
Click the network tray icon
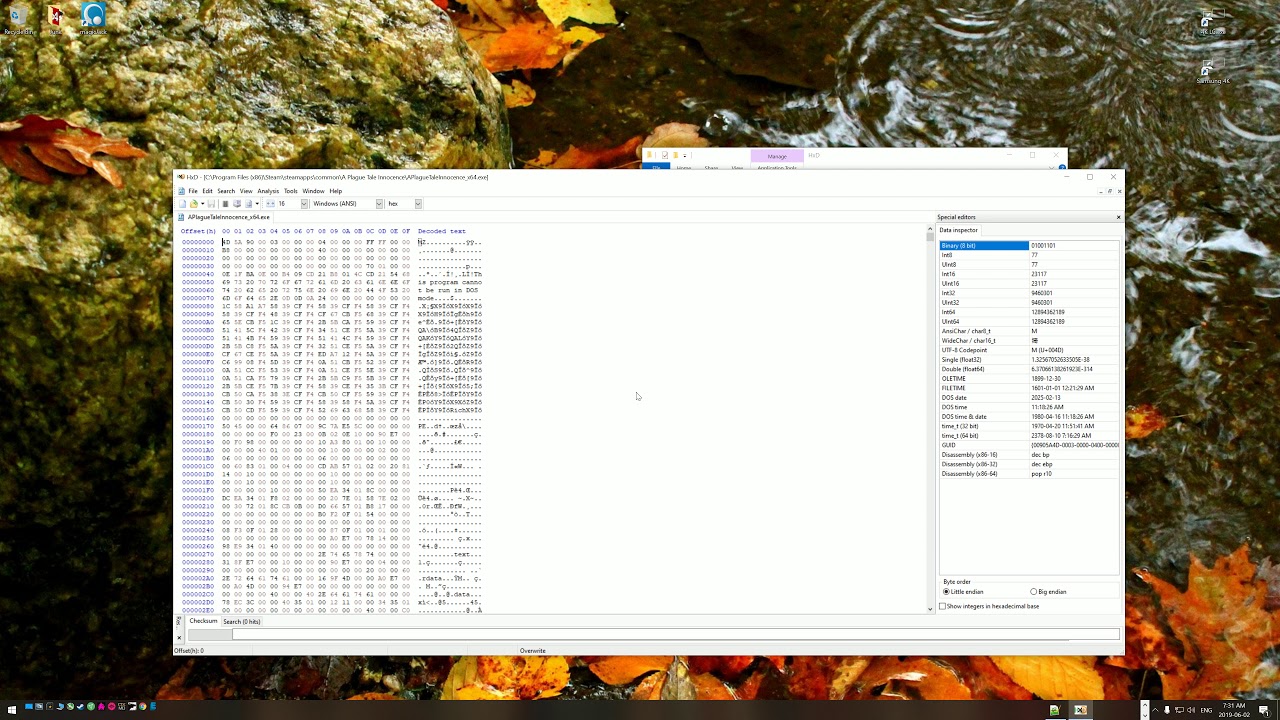[x=1179, y=710]
